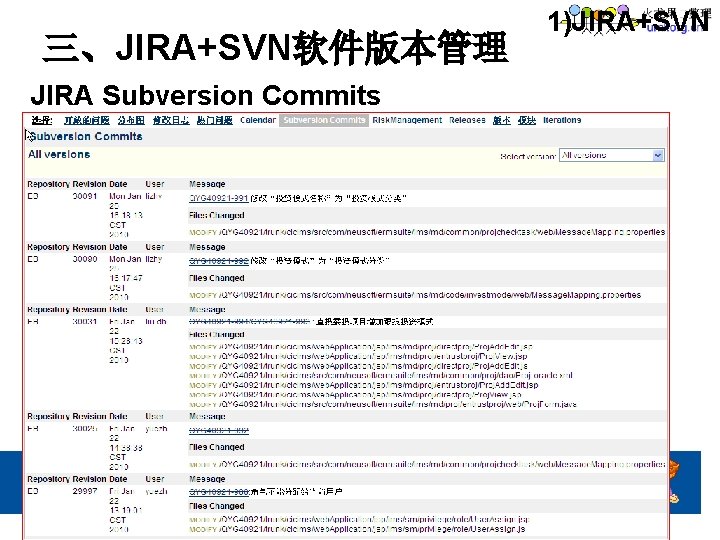Open issue link QYG40921-391 in revision 30091

[219, 198]
